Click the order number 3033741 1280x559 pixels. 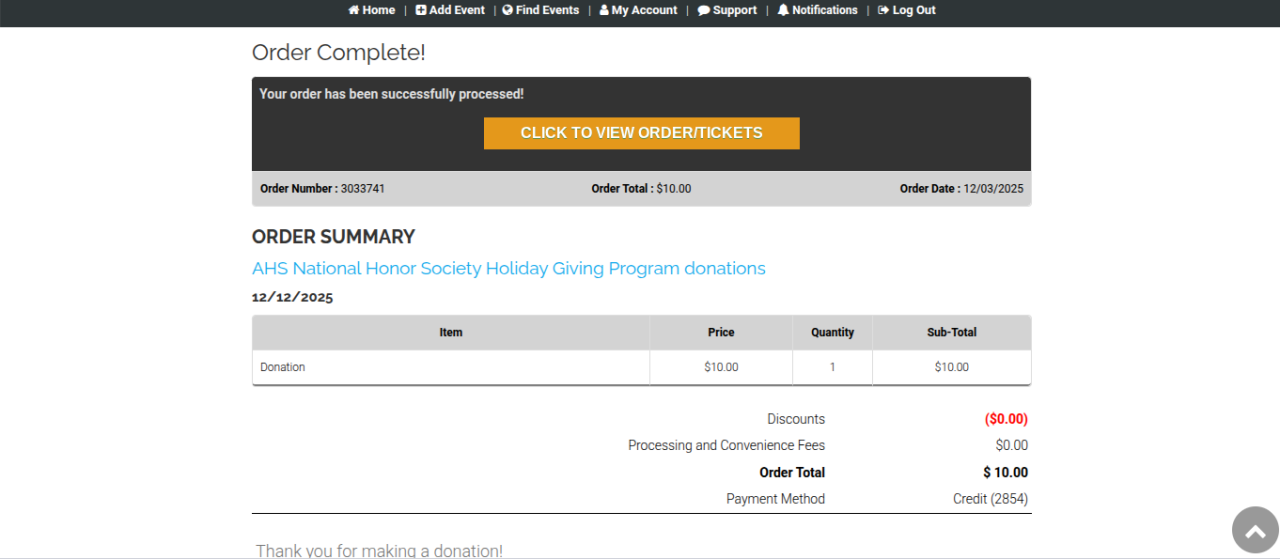(363, 188)
